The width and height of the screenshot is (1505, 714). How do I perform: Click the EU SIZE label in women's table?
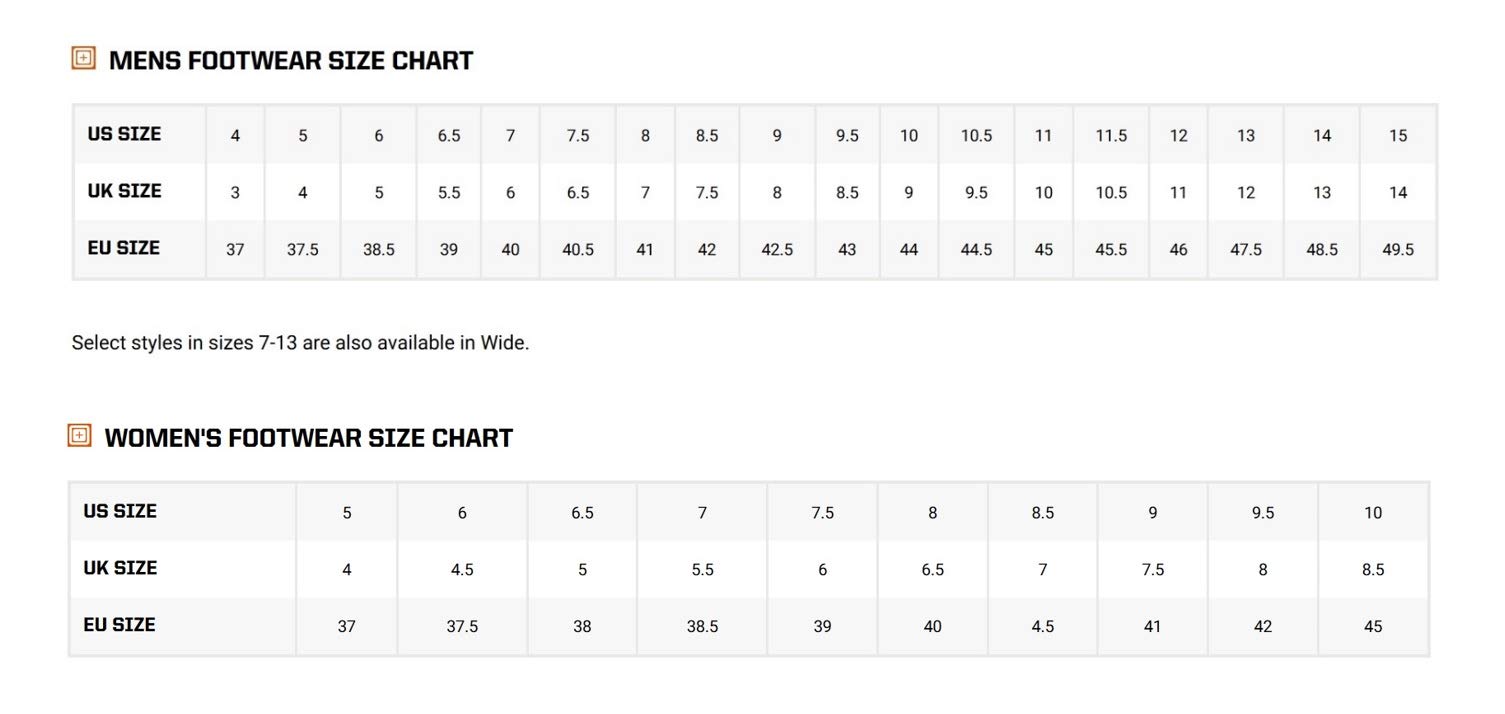click(119, 625)
